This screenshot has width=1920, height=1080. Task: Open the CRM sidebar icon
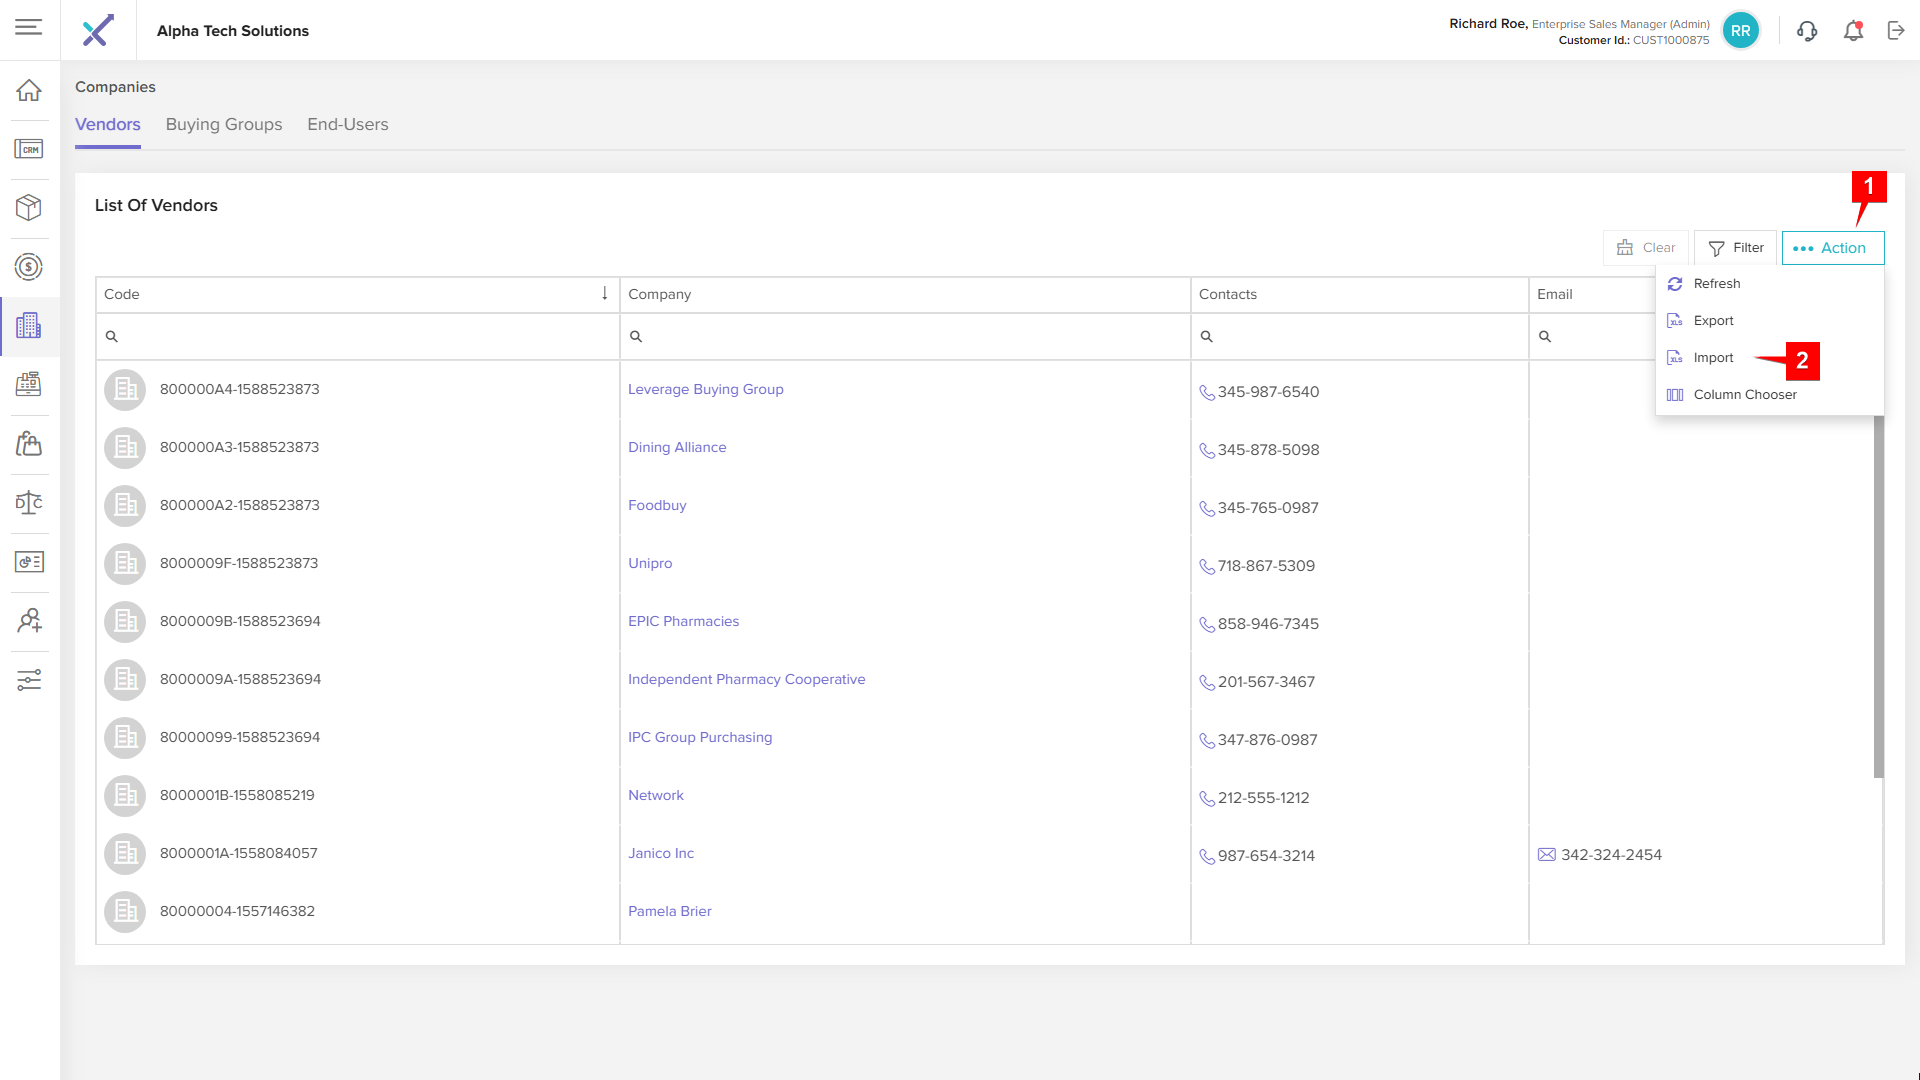[x=29, y=149]
